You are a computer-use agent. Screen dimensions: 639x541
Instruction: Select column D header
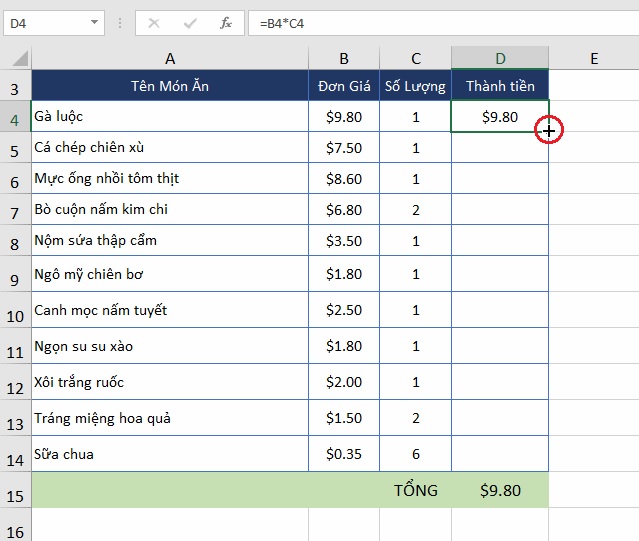pyautogui.click(x=500, y=58)
